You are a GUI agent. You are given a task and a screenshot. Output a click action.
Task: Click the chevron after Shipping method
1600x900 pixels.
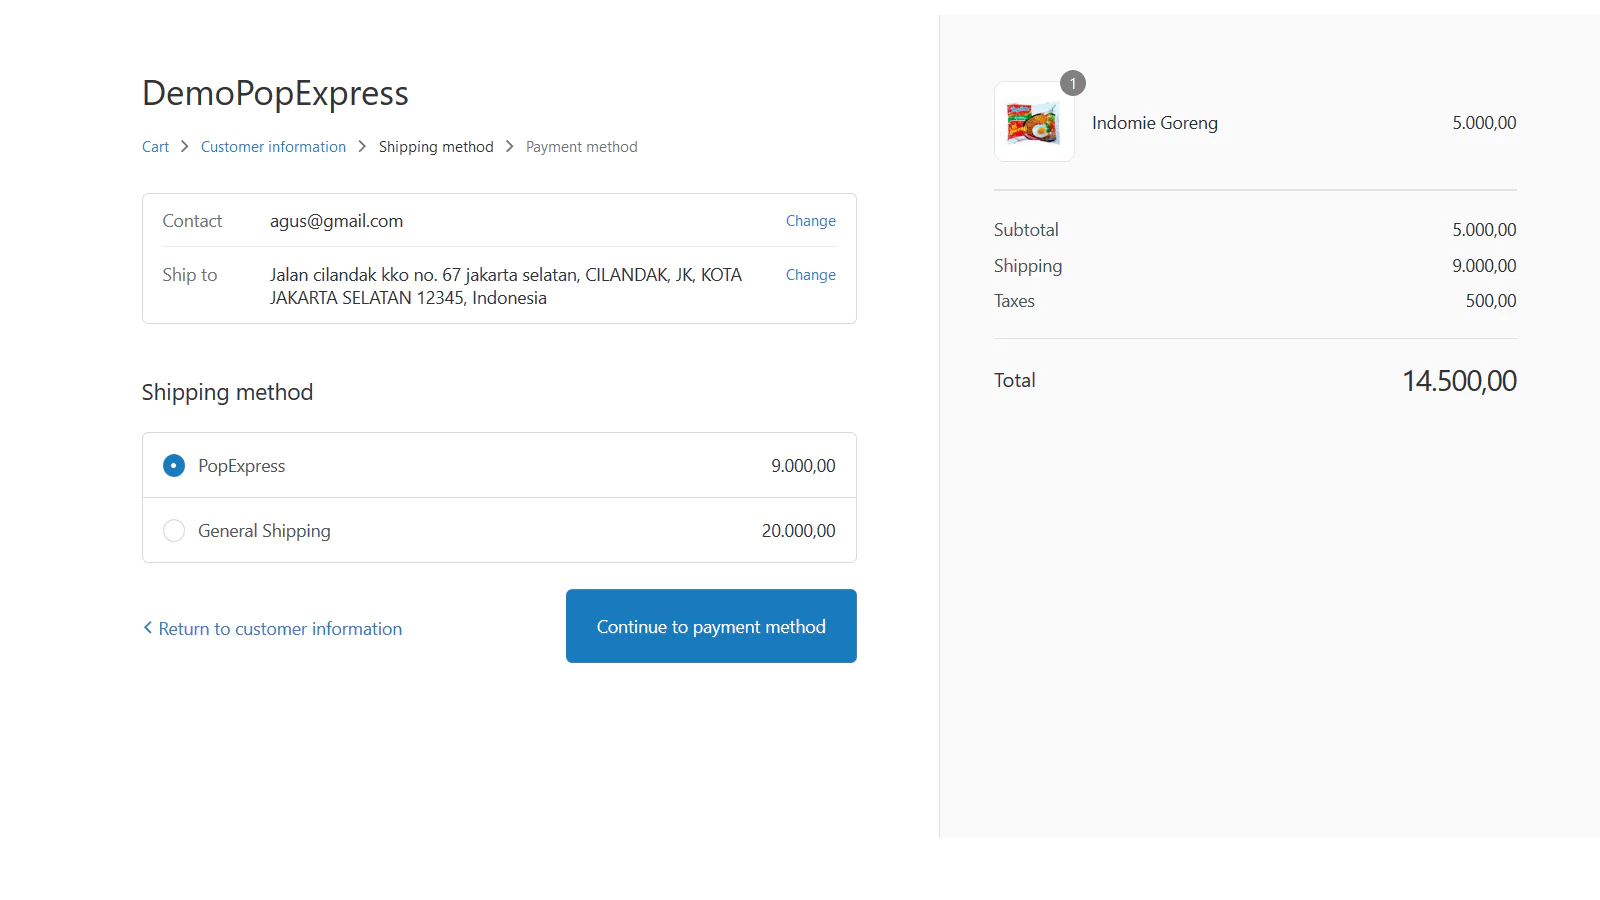point(509,146)
